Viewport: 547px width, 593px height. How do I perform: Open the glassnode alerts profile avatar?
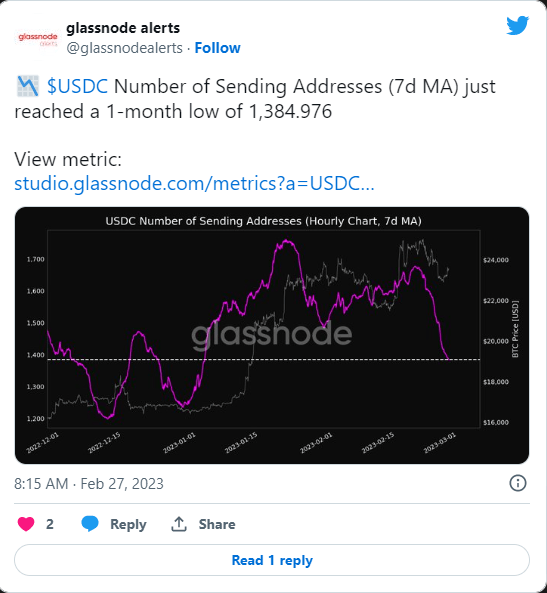(38, 39)
